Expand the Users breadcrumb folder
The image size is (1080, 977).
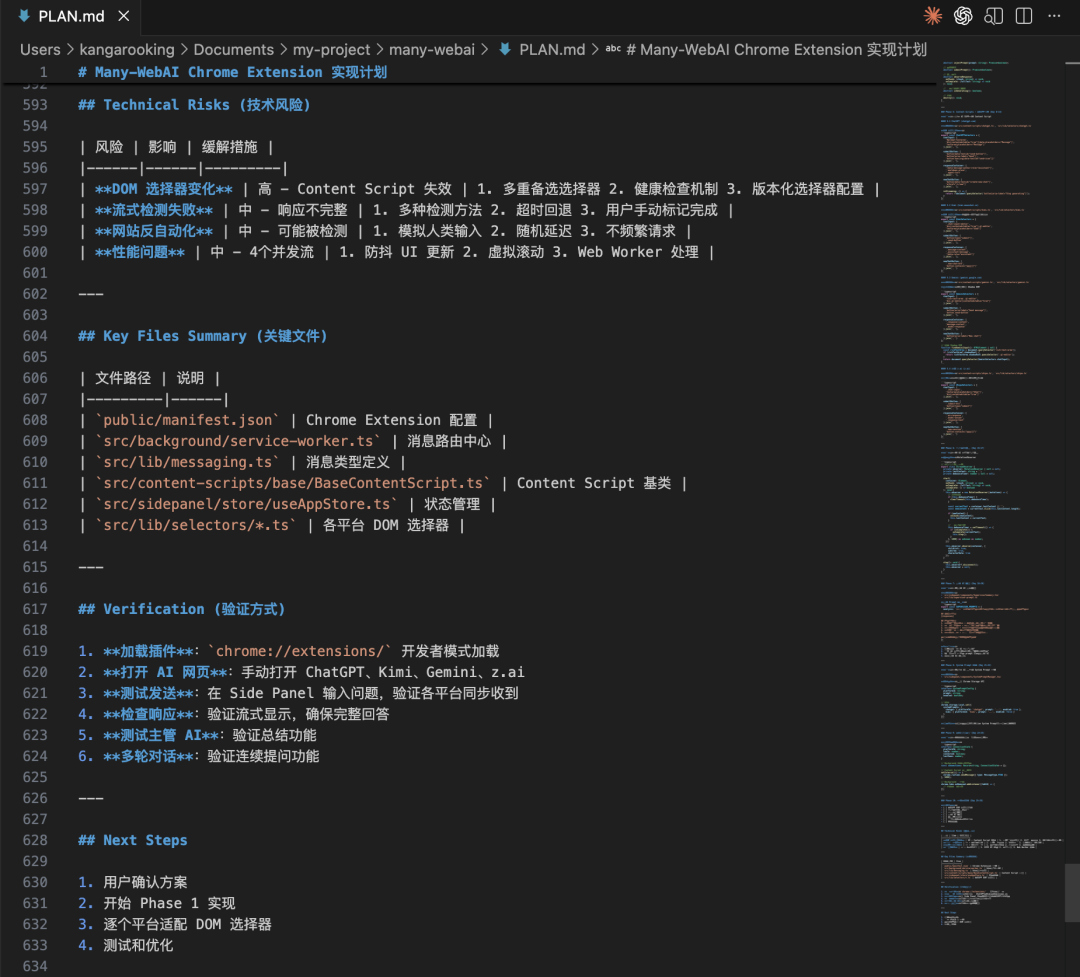click(40, 50)
